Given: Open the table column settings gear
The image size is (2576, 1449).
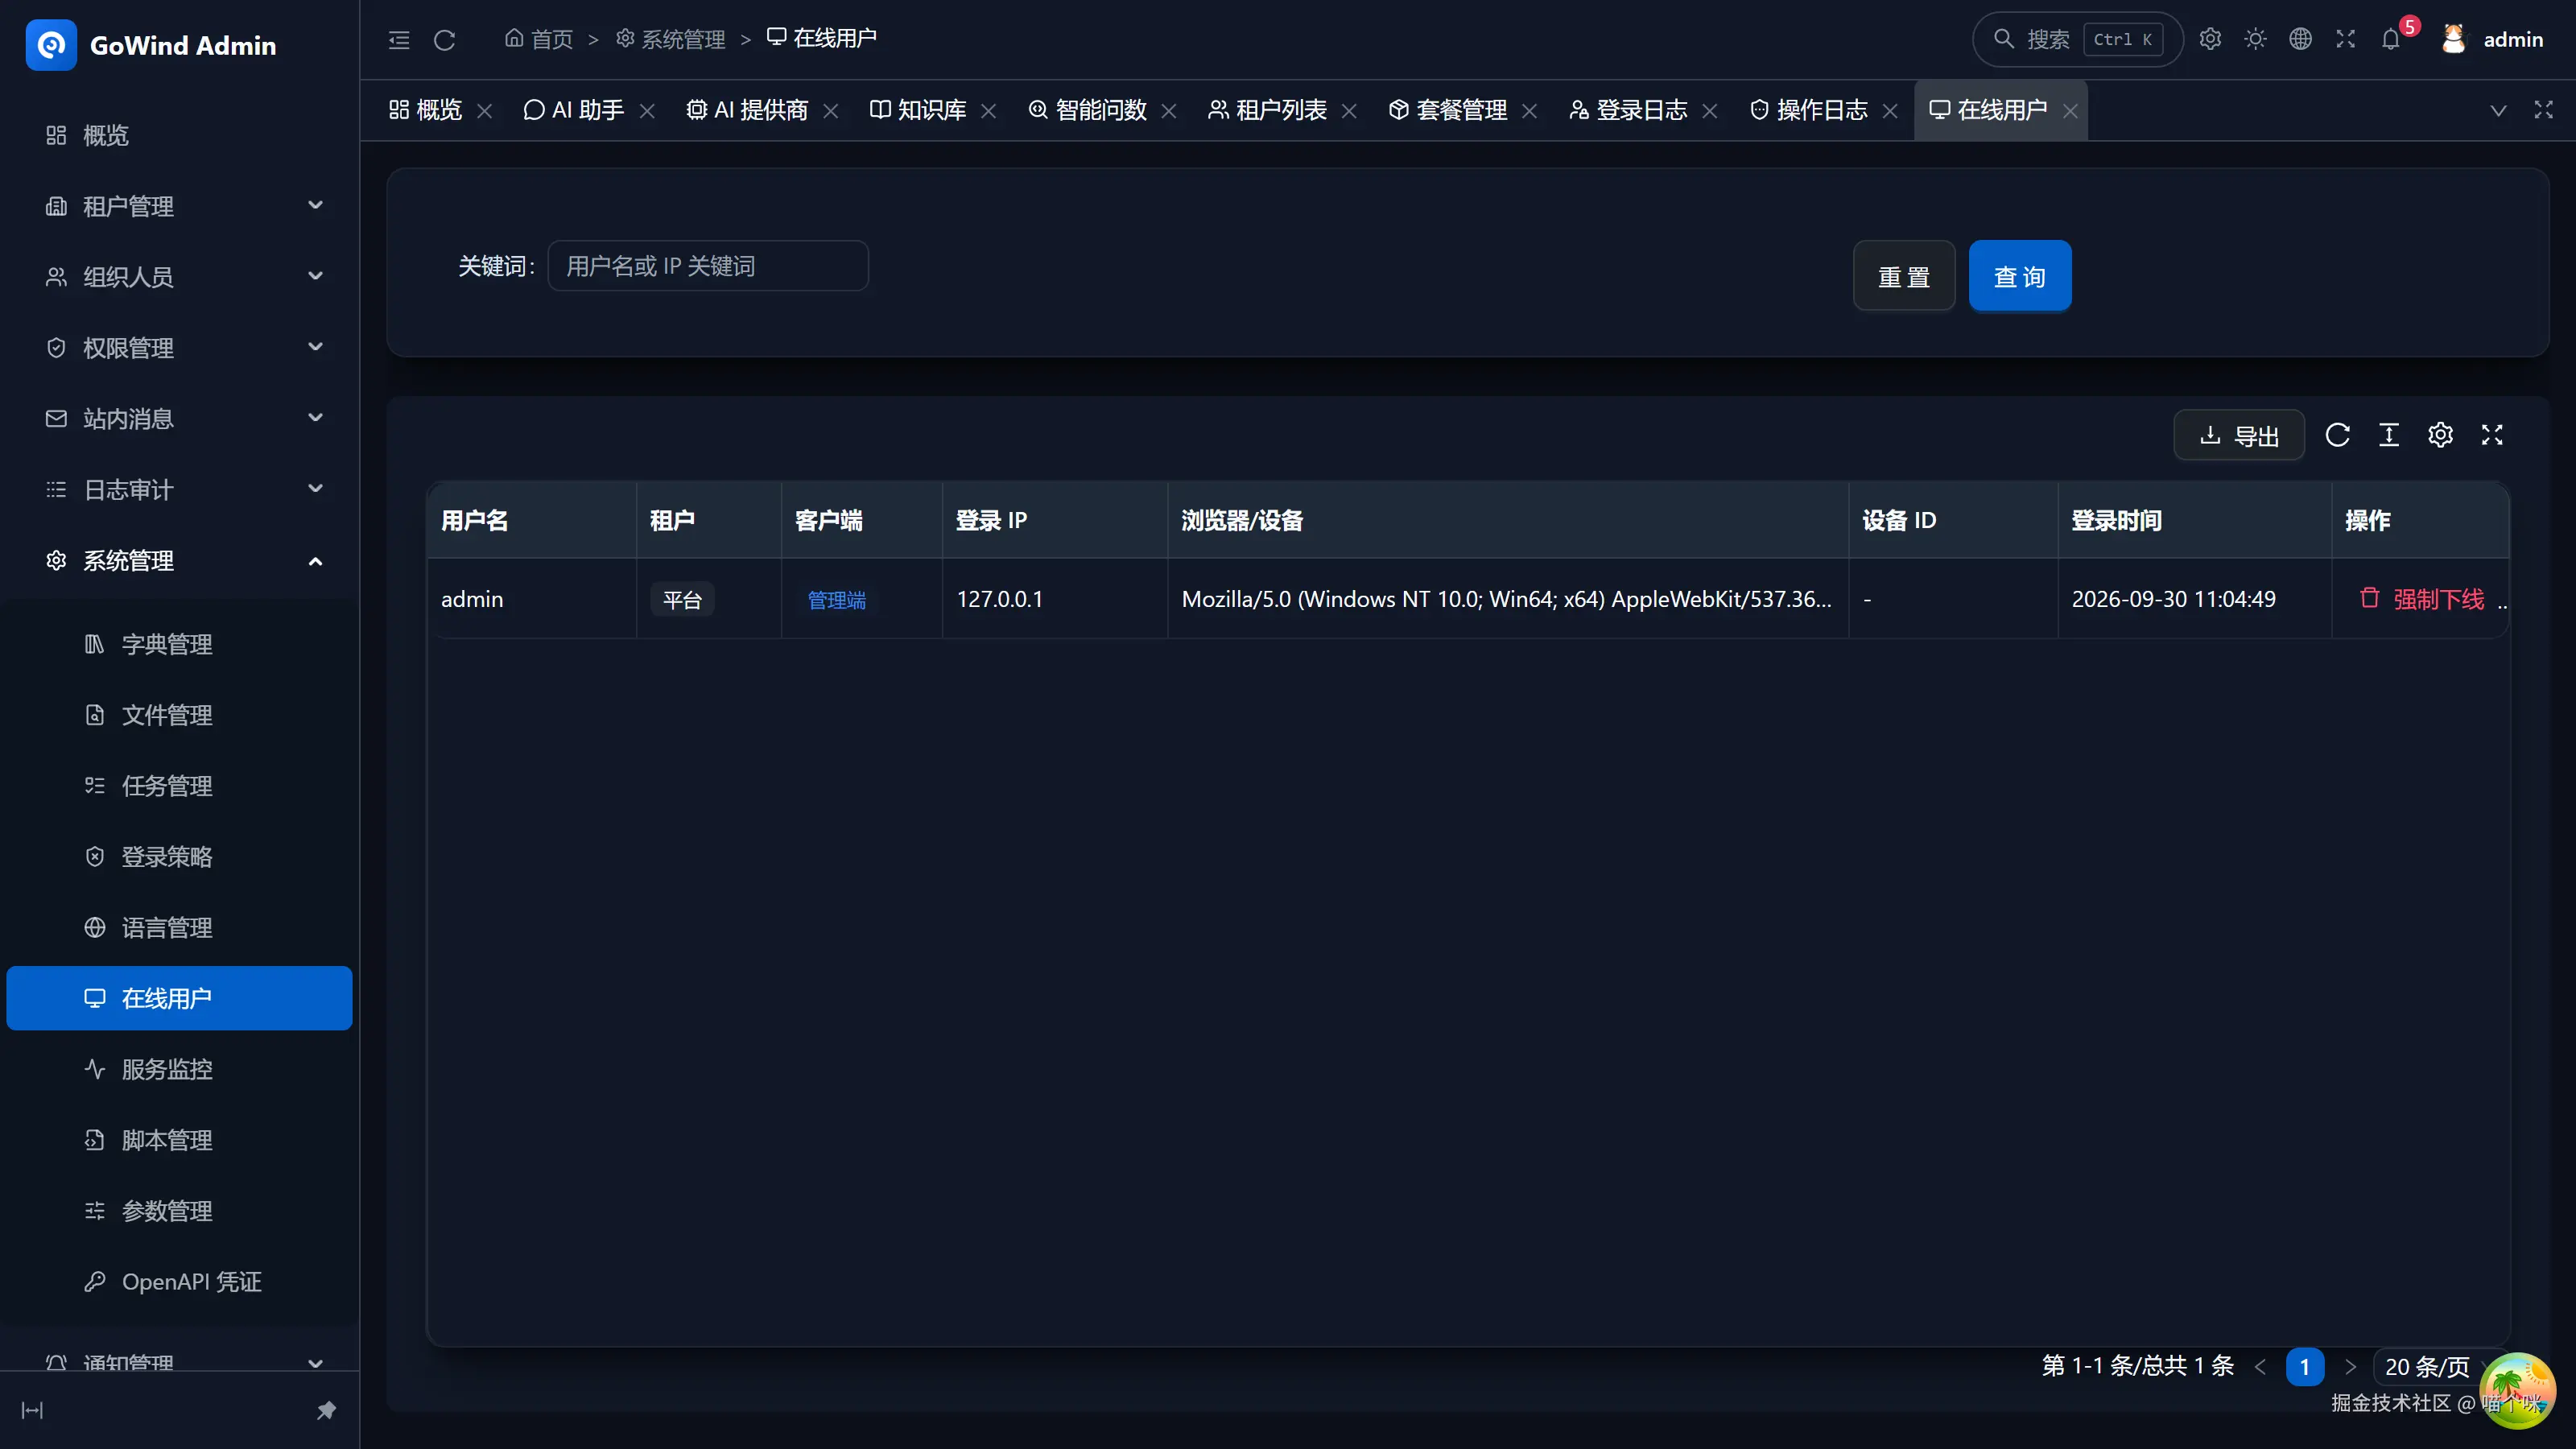Looking at the screenshot, I should point(2441,435).
